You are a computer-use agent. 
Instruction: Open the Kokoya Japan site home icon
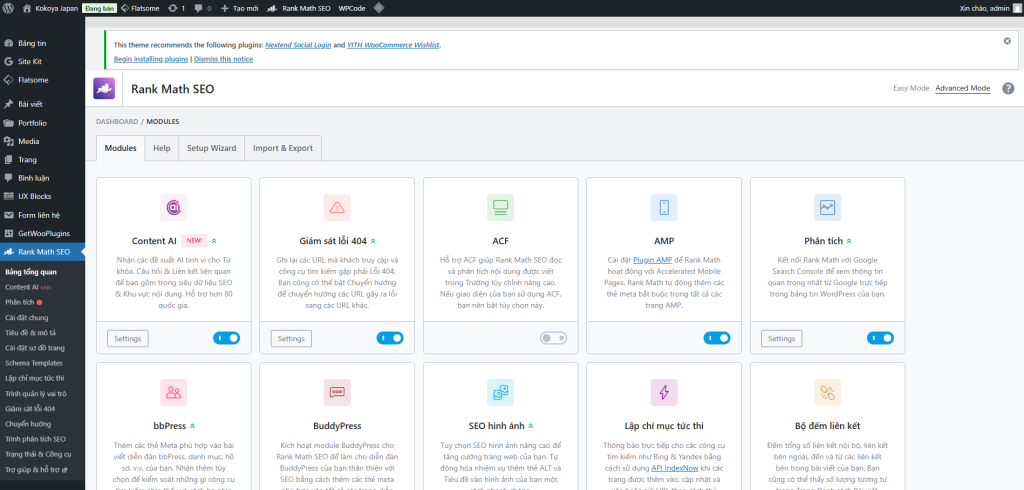click(x=27, y=8)
